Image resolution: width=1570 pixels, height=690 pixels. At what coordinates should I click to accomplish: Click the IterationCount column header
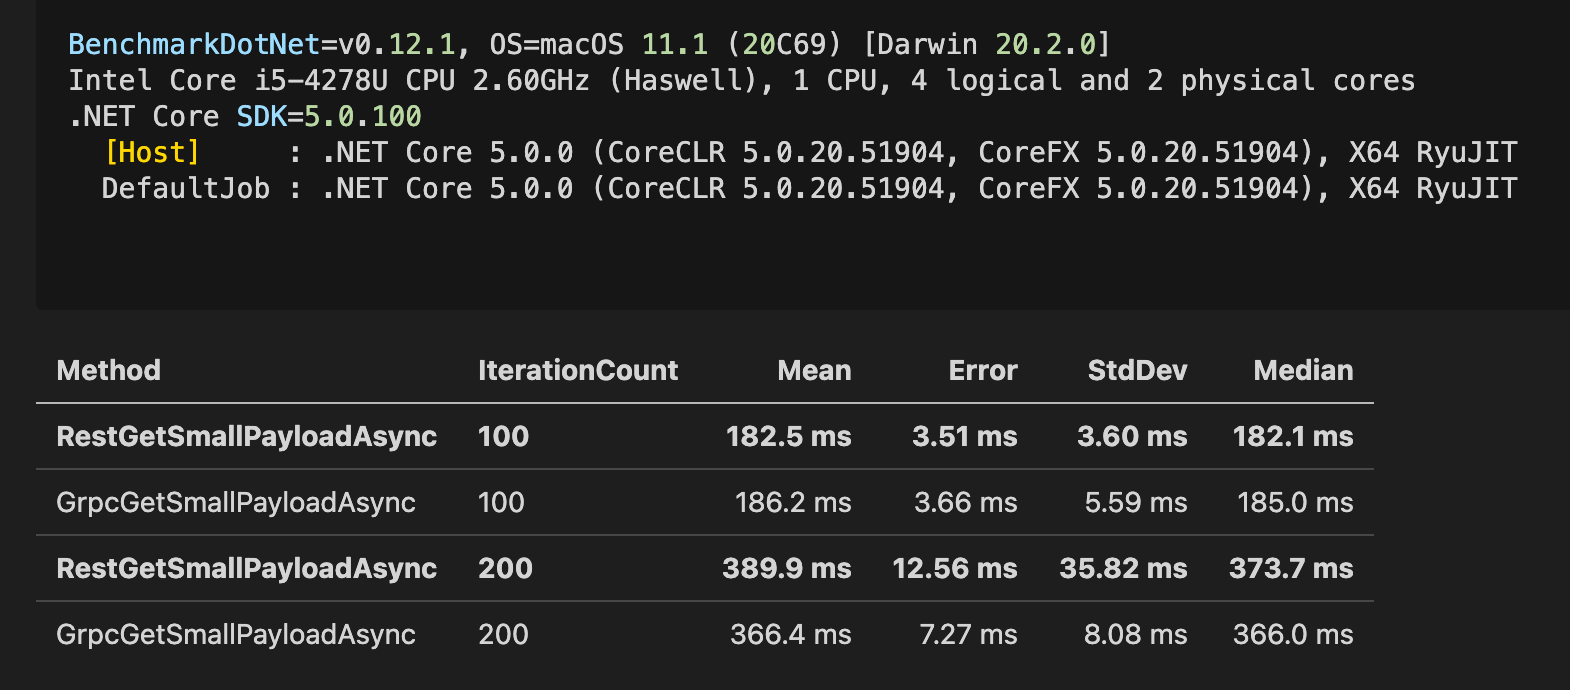point(577,370)
